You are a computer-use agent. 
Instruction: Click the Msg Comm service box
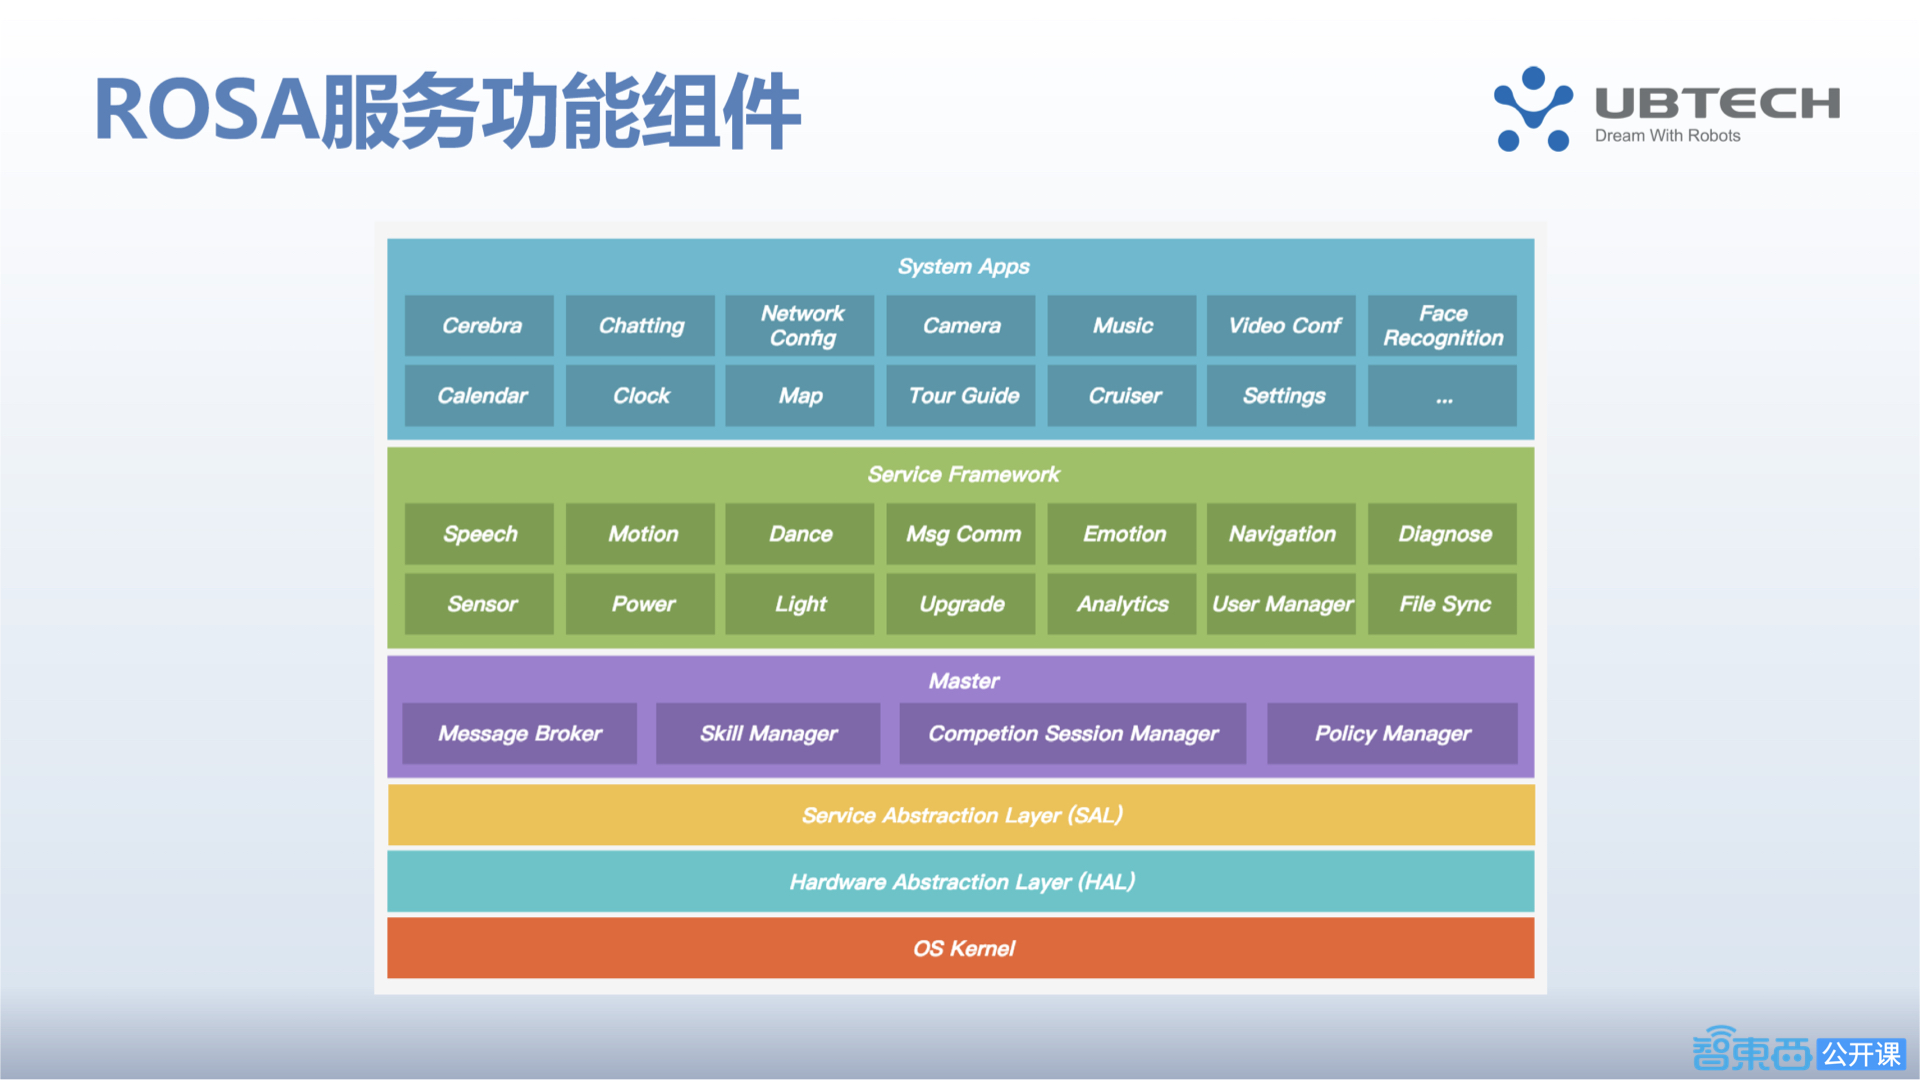961,534
